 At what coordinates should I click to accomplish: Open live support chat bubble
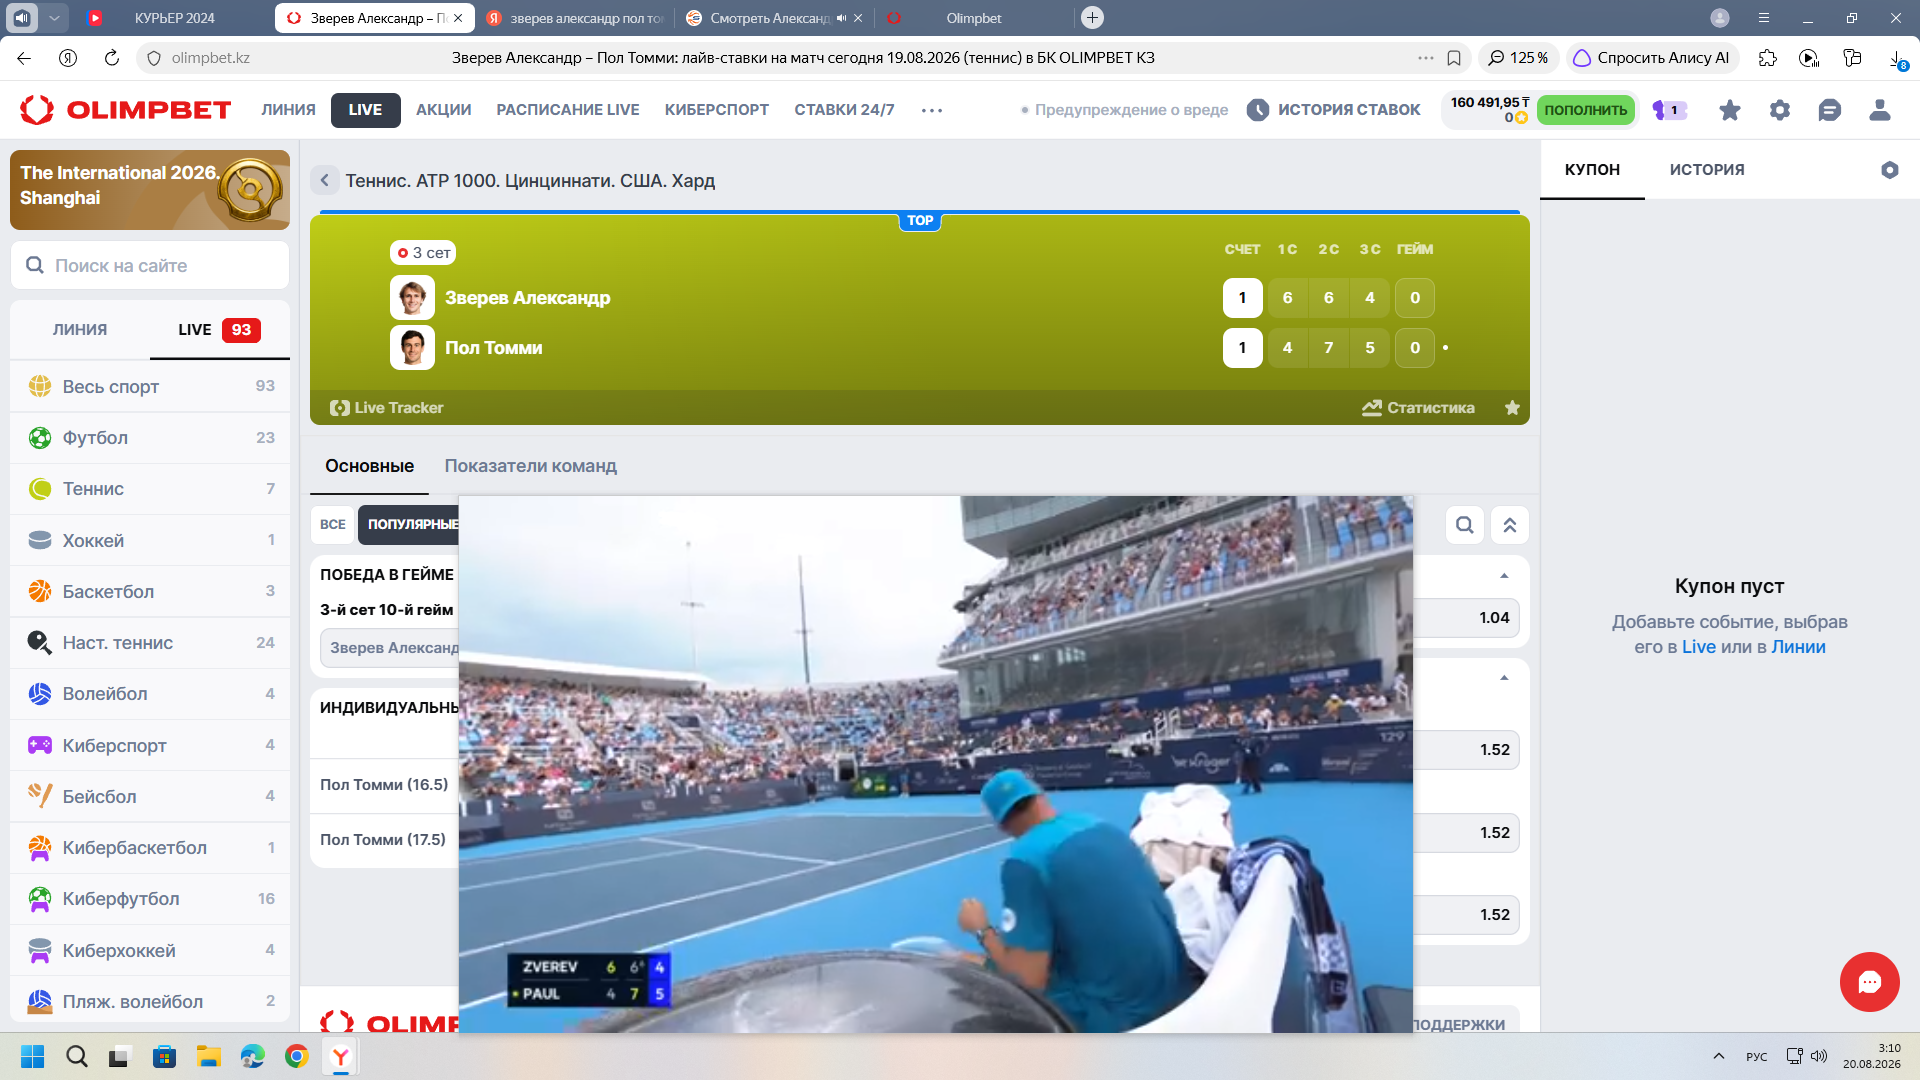tap(1869, 982)
